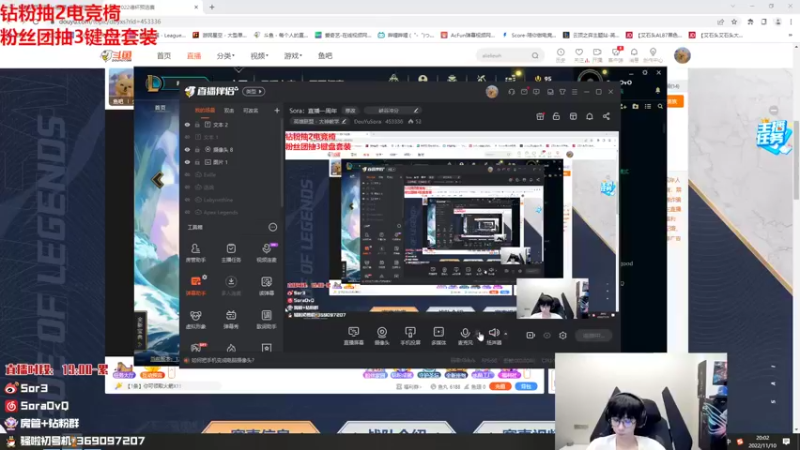The width and height of the screenshot is (800, 450).
Task: Open the streamer tasks floating badge on the right
Action: 773,137
